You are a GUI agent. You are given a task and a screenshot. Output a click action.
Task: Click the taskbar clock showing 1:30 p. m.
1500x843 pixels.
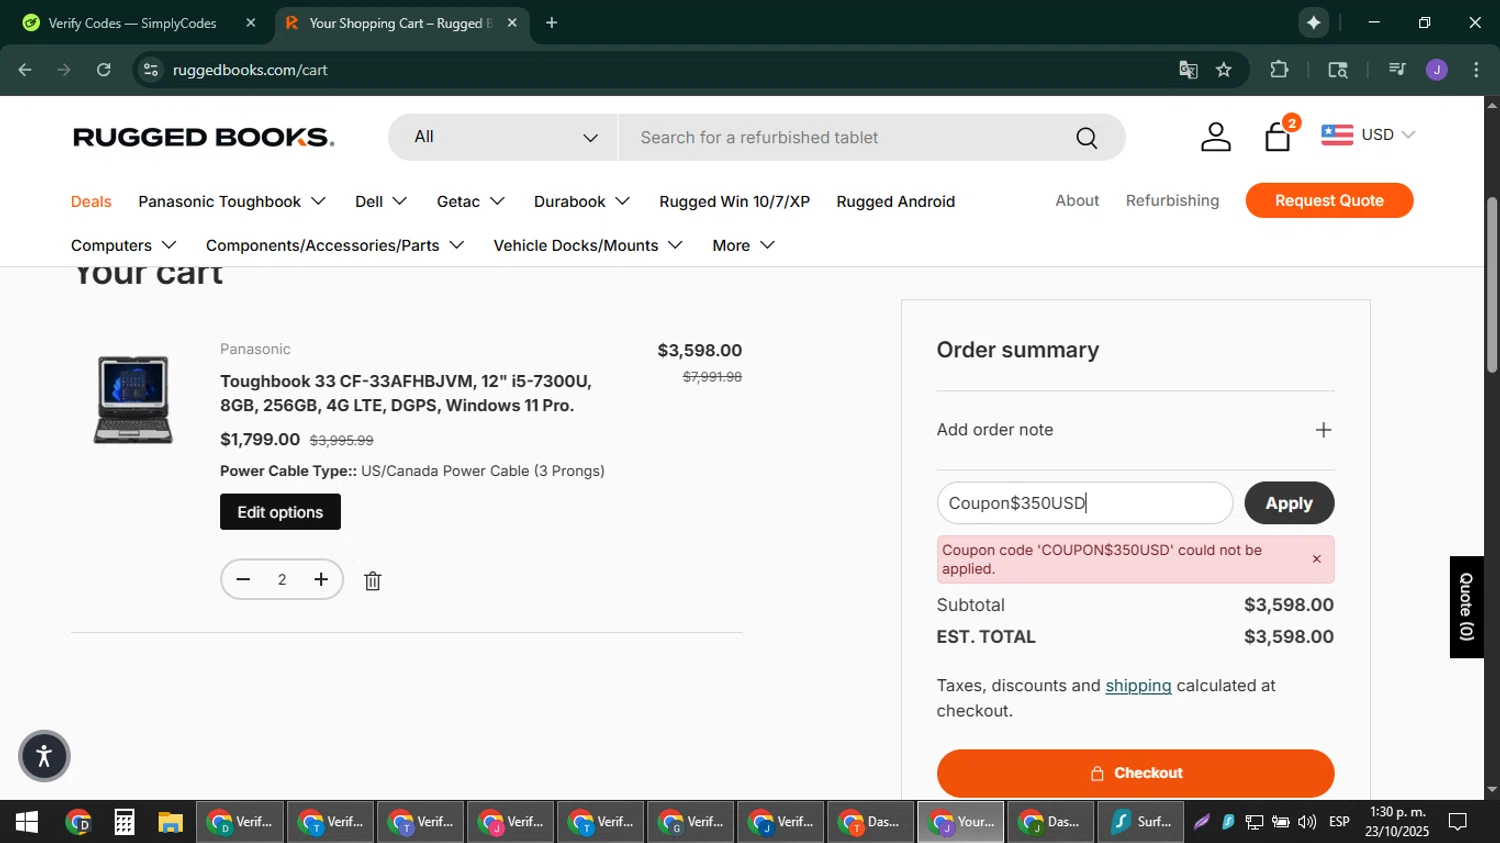(1398, 822)
